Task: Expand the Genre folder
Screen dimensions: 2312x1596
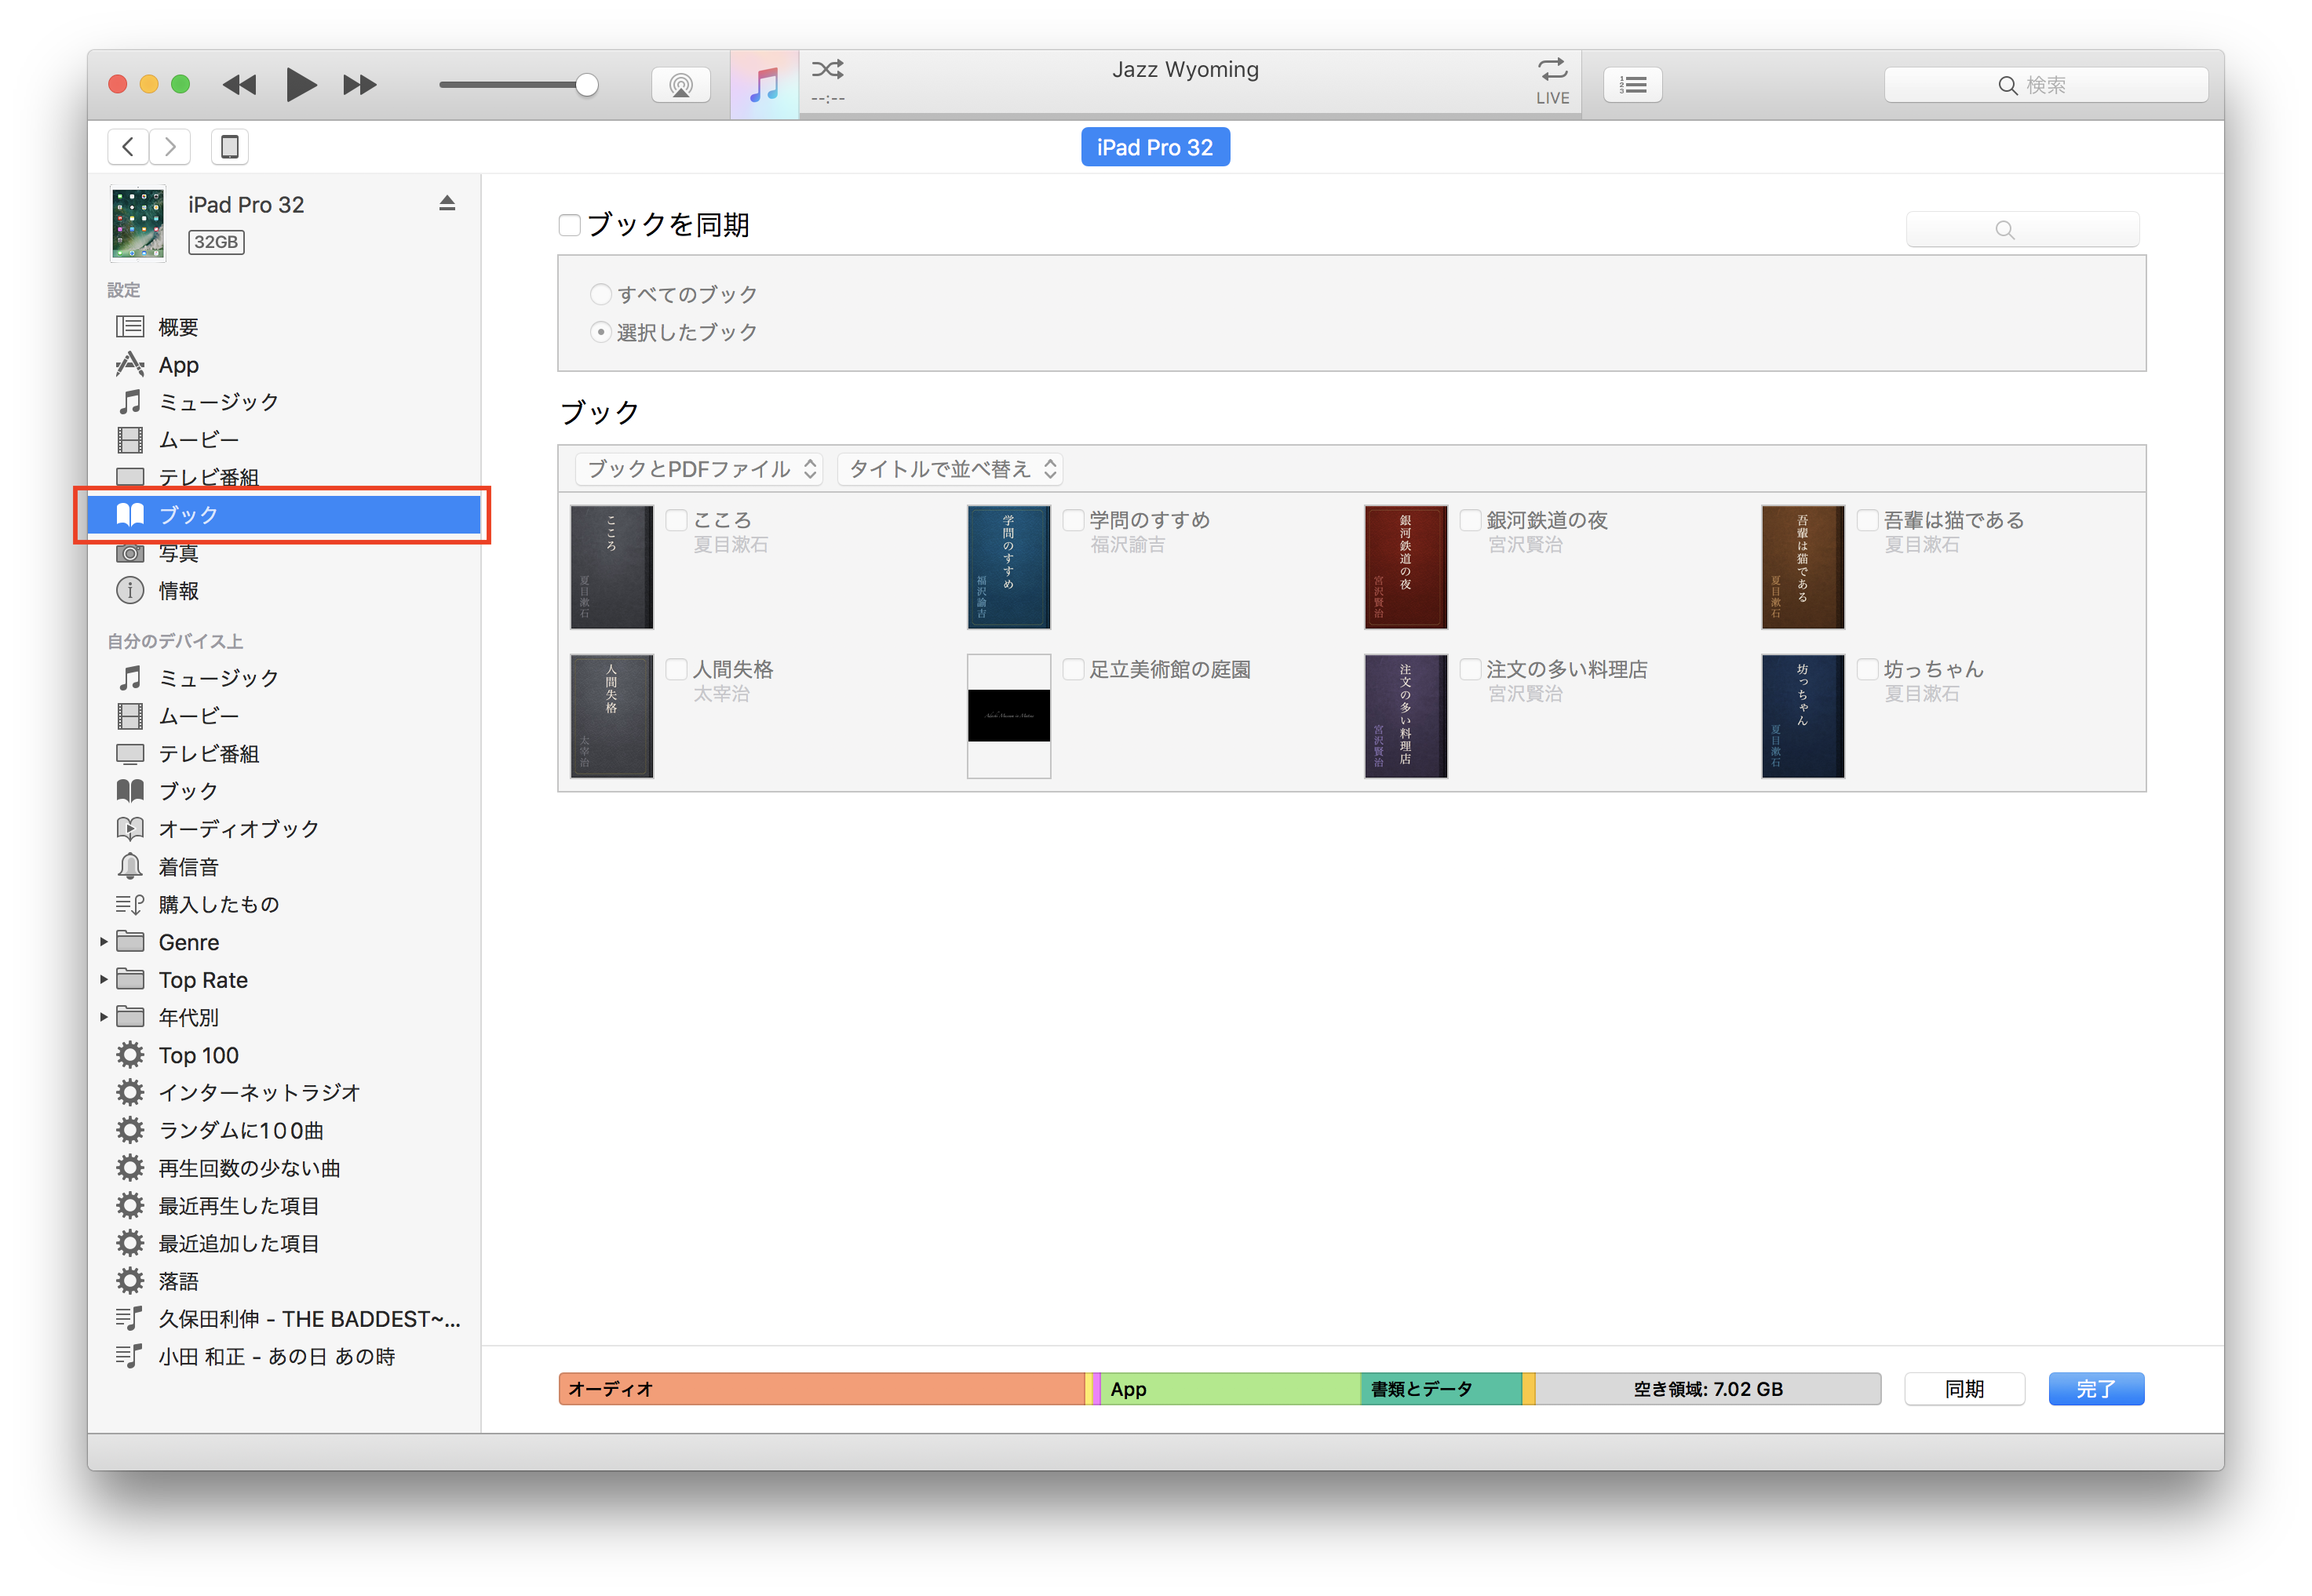Action: (x=104, y=942)
